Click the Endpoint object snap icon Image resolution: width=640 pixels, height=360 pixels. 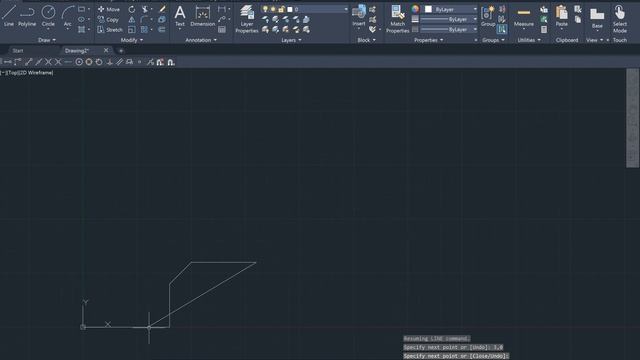point(29,62)
